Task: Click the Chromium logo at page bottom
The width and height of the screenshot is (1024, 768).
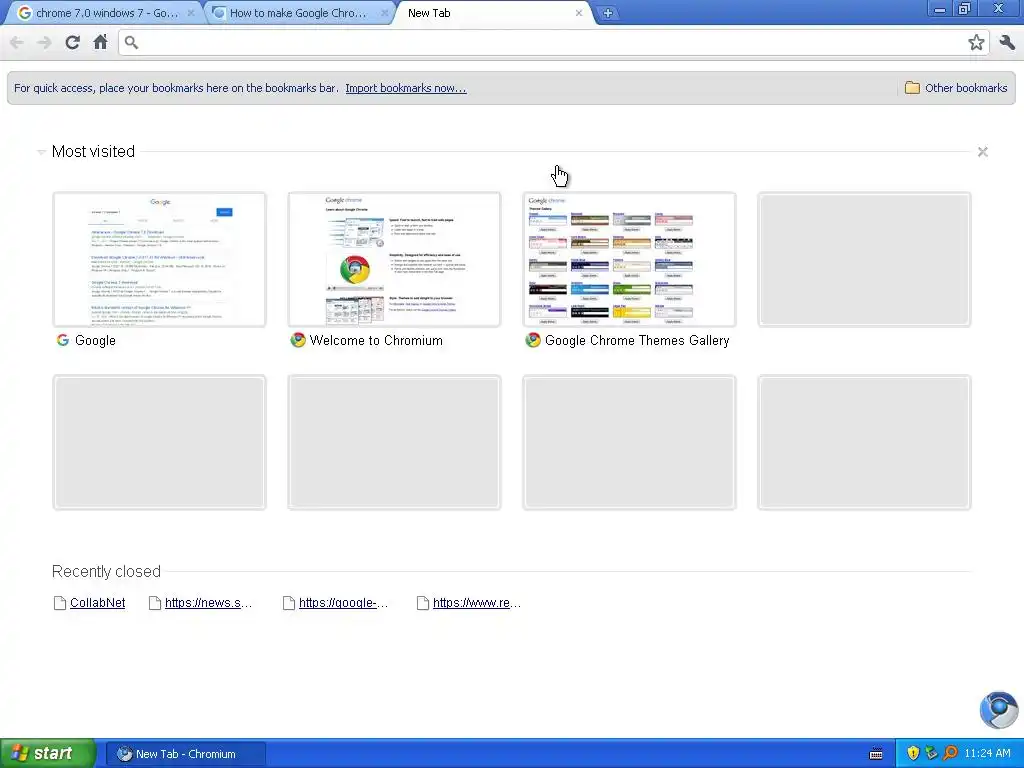Action: 999,710
